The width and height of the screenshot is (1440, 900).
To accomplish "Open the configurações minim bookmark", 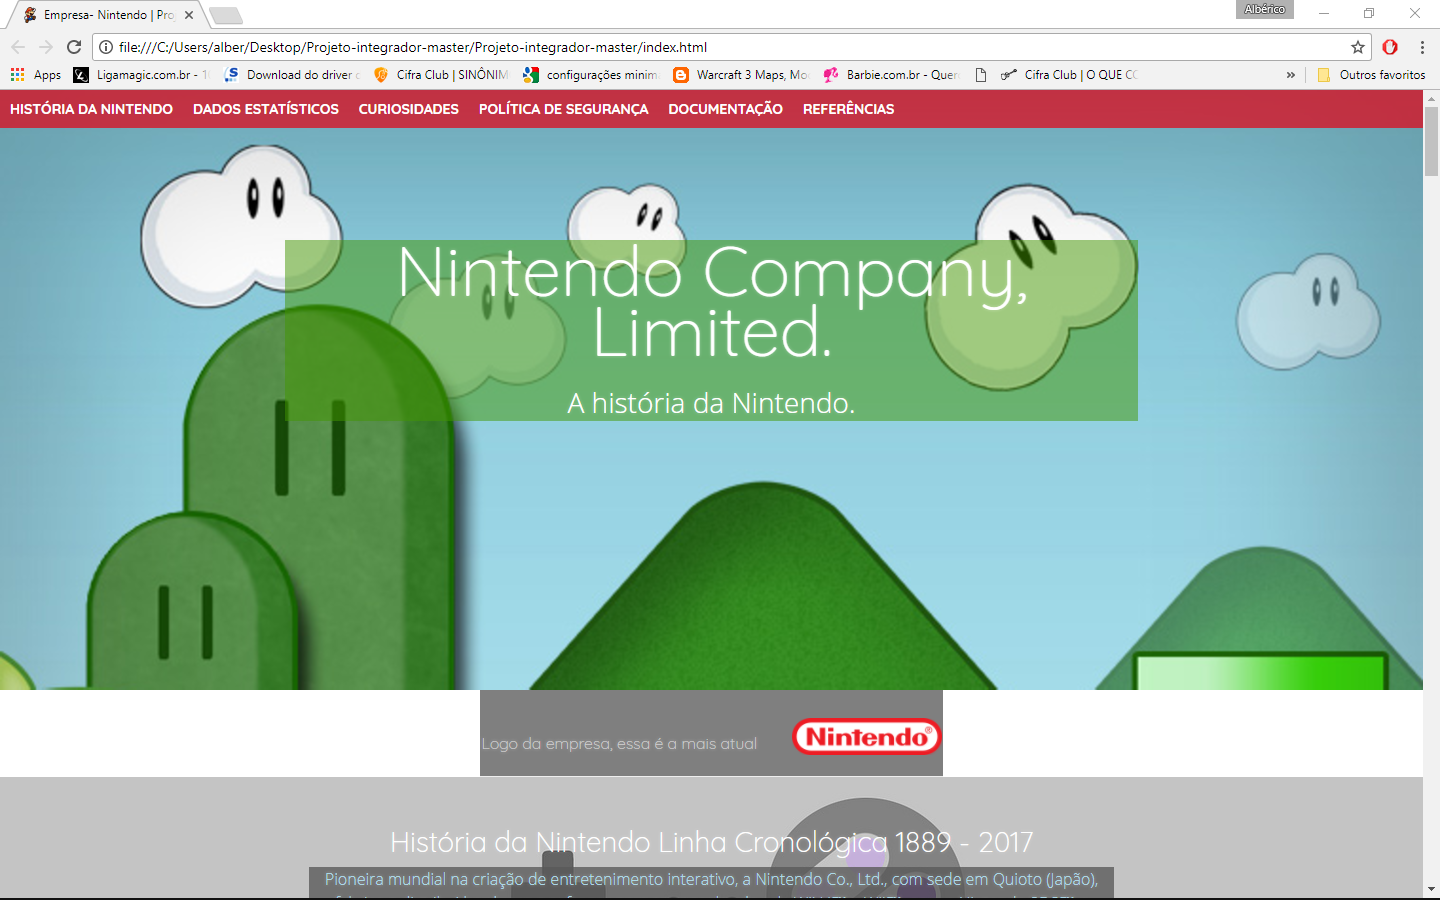I will pos(591,75).
